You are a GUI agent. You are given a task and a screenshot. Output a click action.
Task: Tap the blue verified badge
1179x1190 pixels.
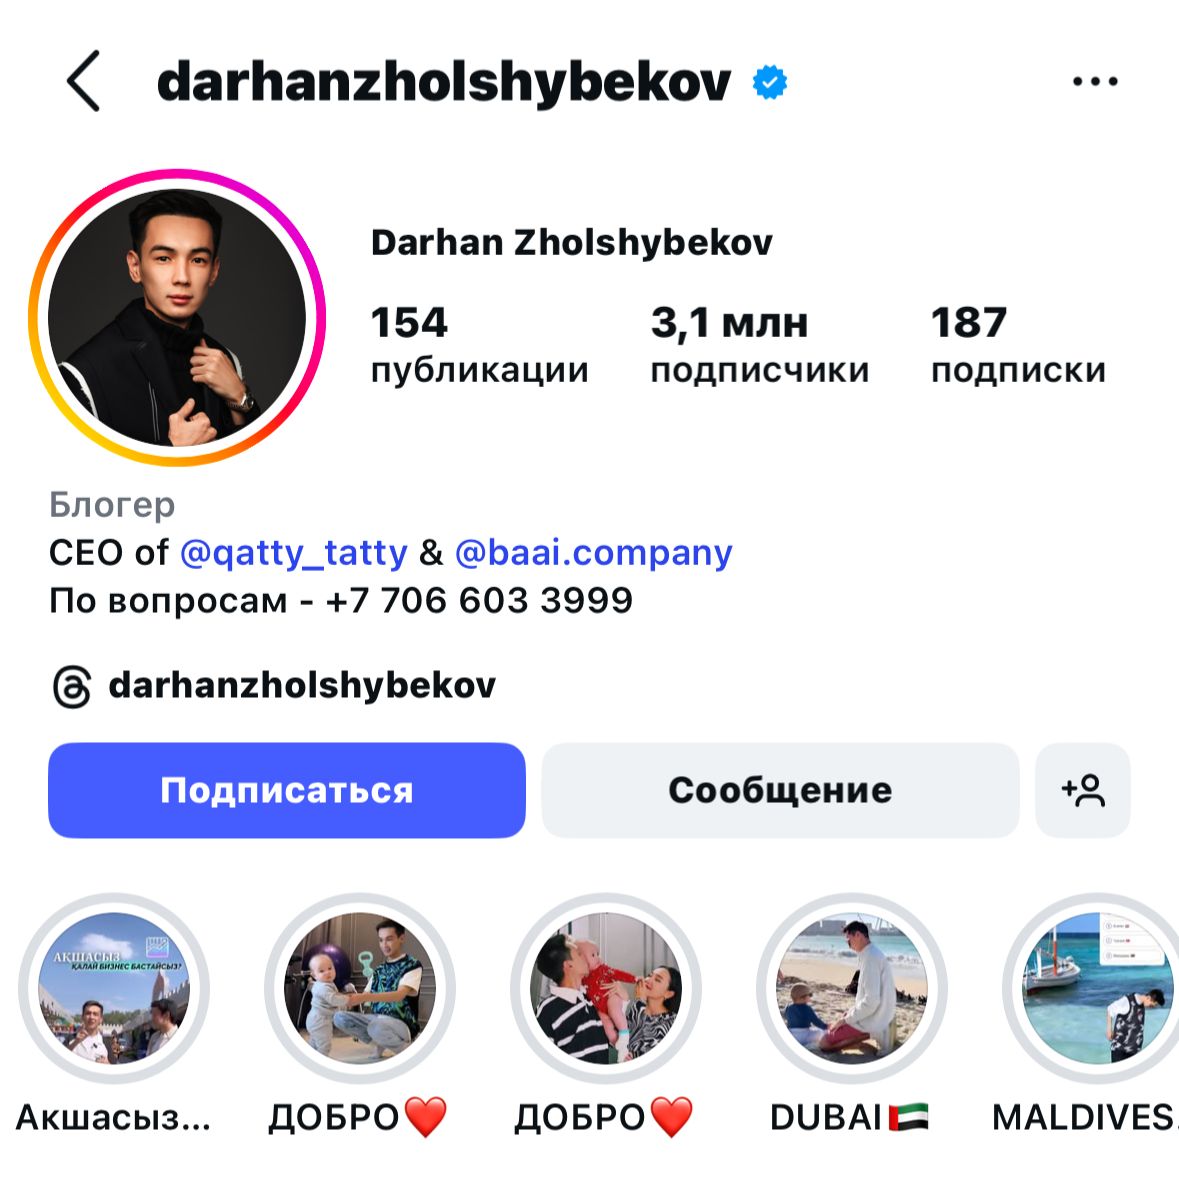(769, 82)
